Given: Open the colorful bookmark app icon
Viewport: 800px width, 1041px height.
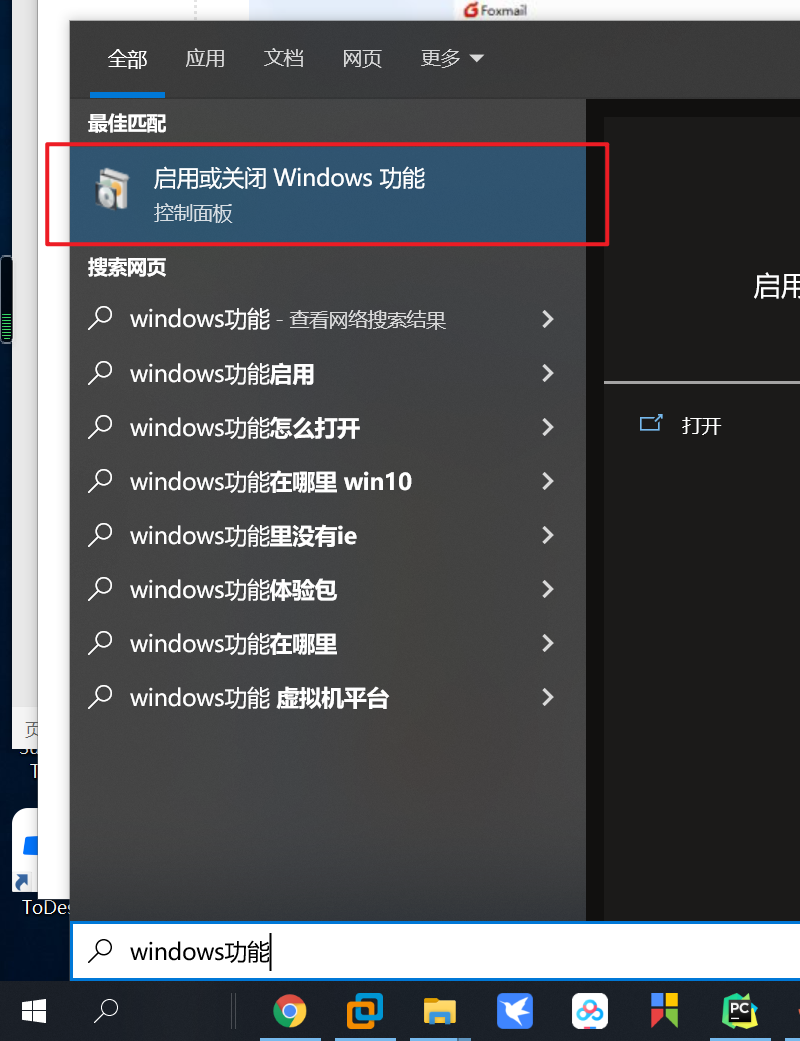Looking at the screenshot, I should click(x=665, y=1010).
